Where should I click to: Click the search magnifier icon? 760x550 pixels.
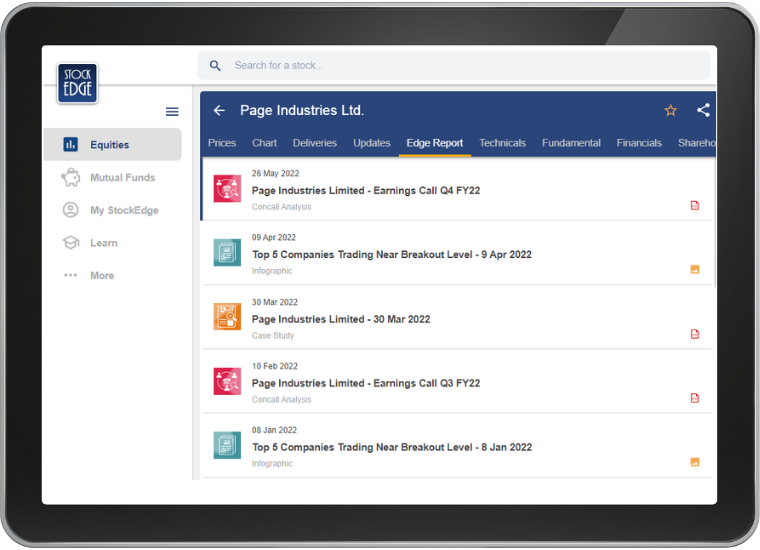point(215,65)
